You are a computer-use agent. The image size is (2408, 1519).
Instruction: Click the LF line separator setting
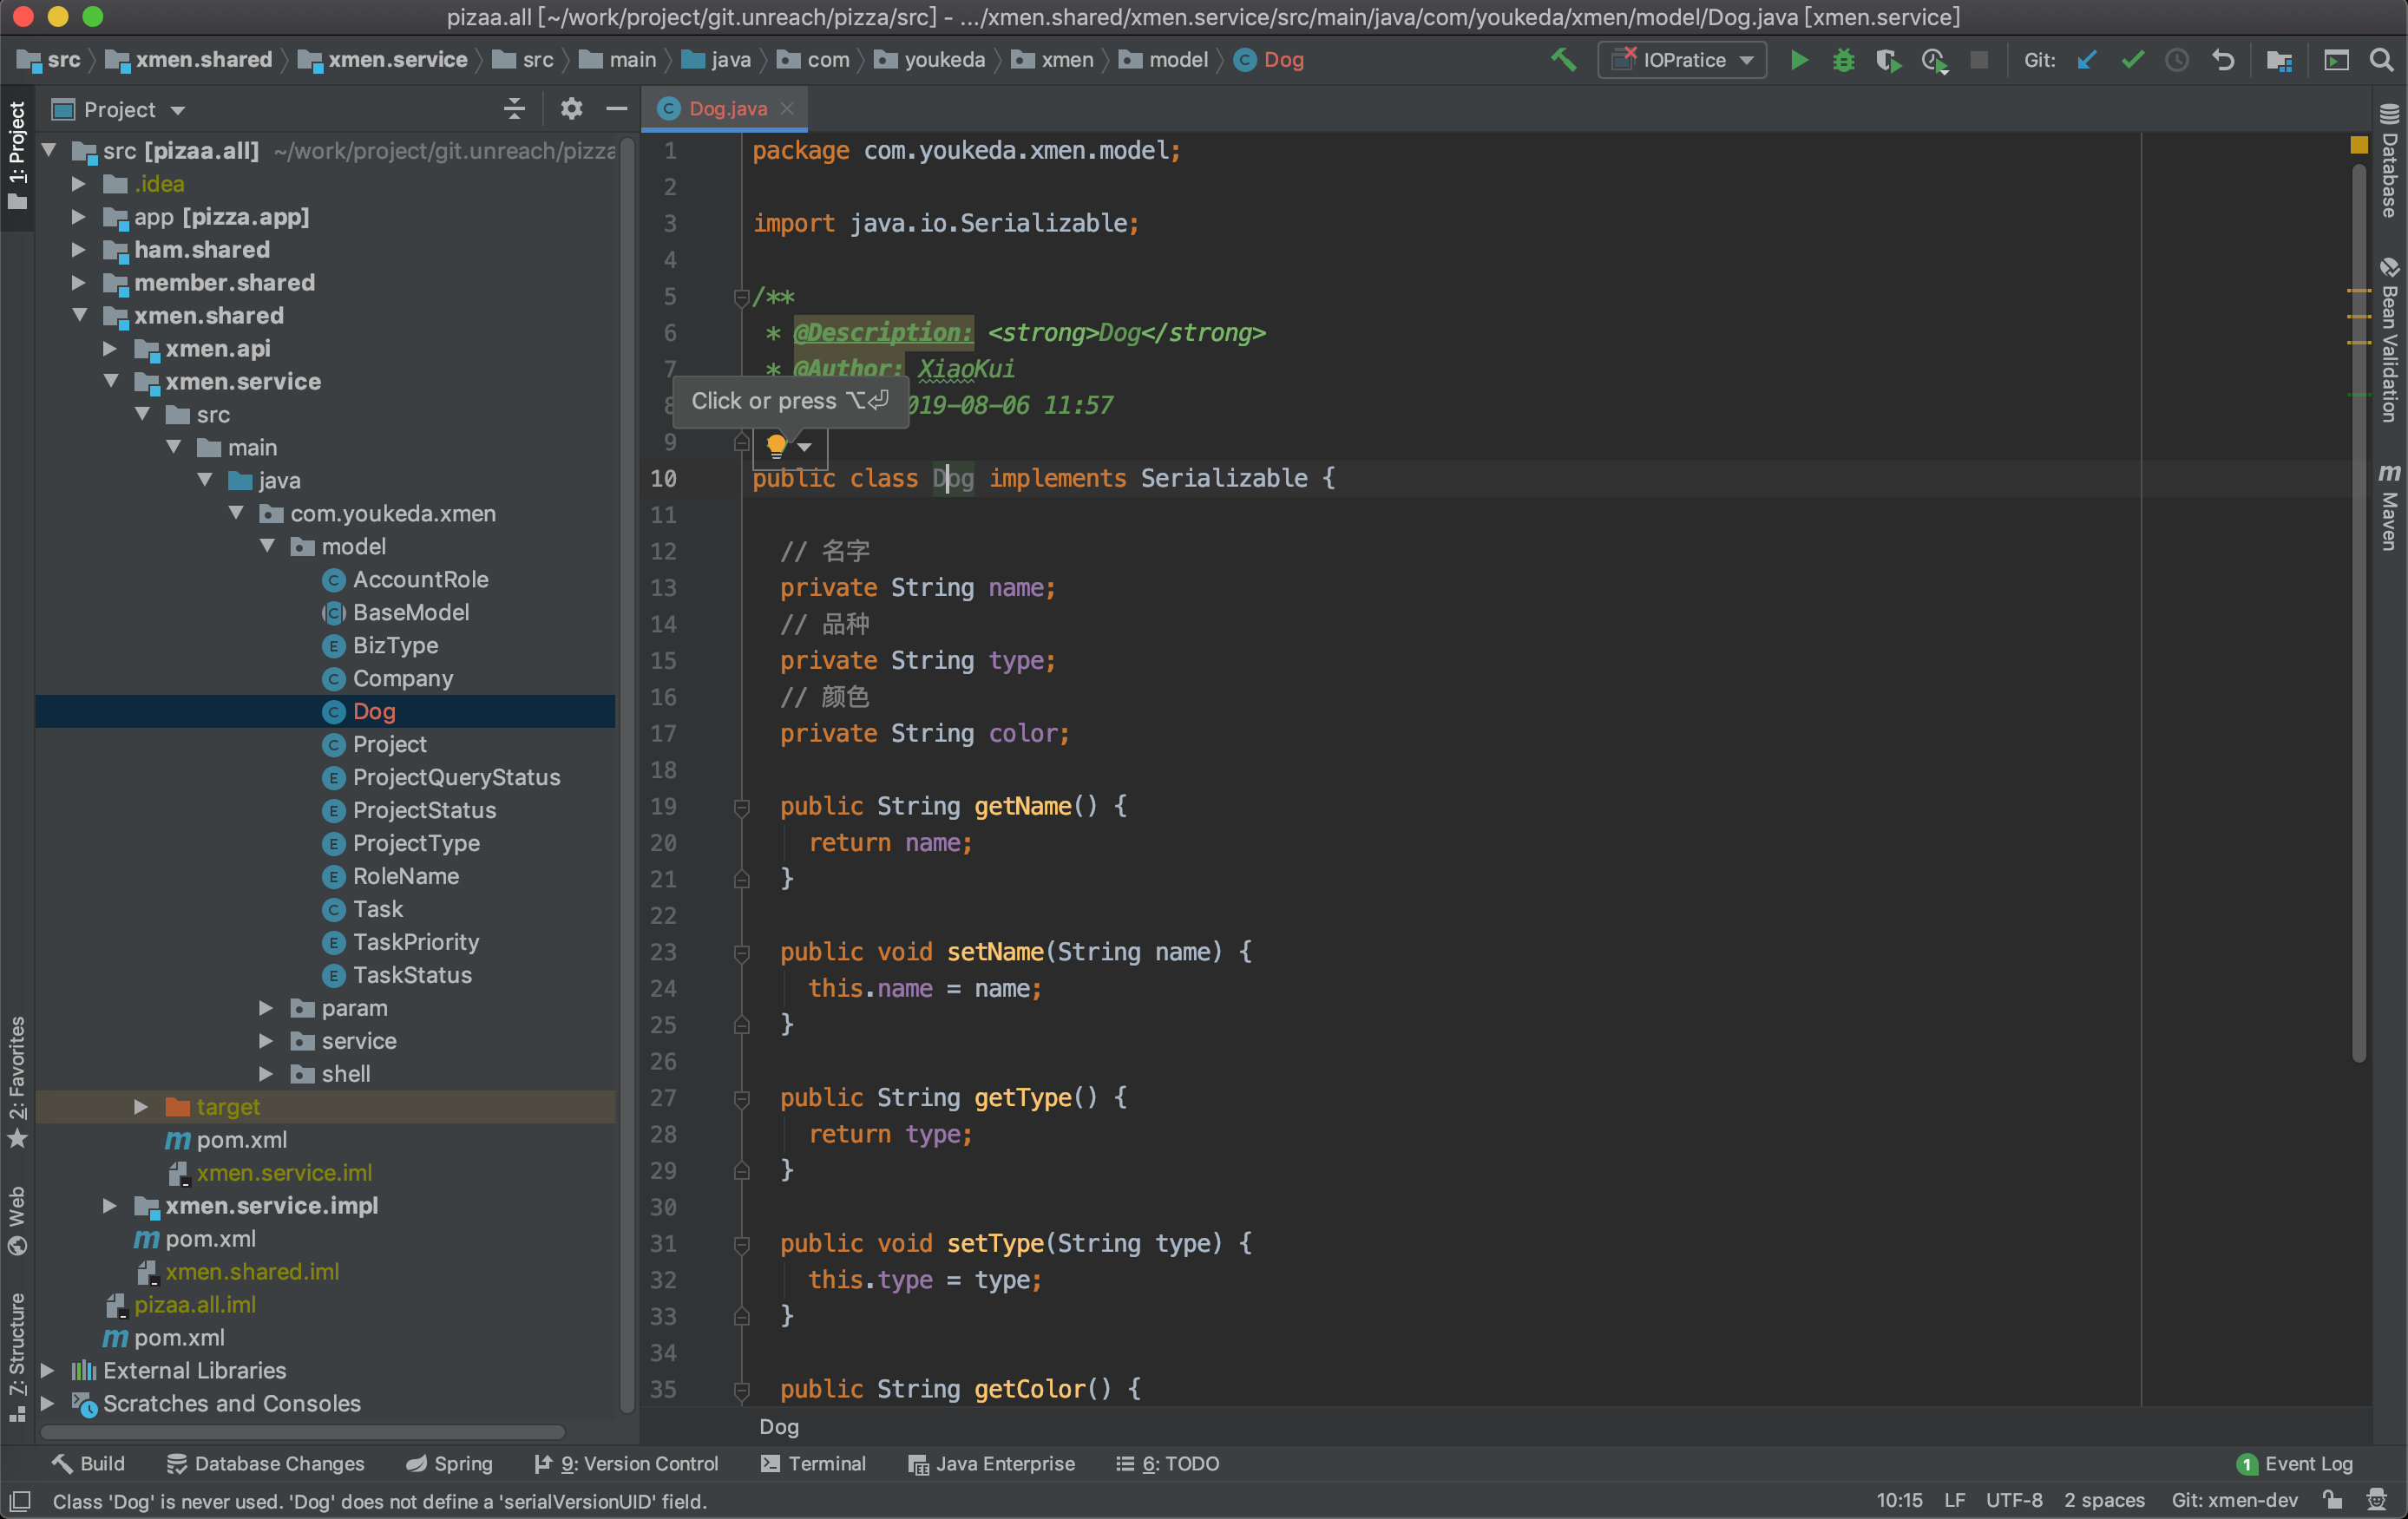coord(1955,1500)
